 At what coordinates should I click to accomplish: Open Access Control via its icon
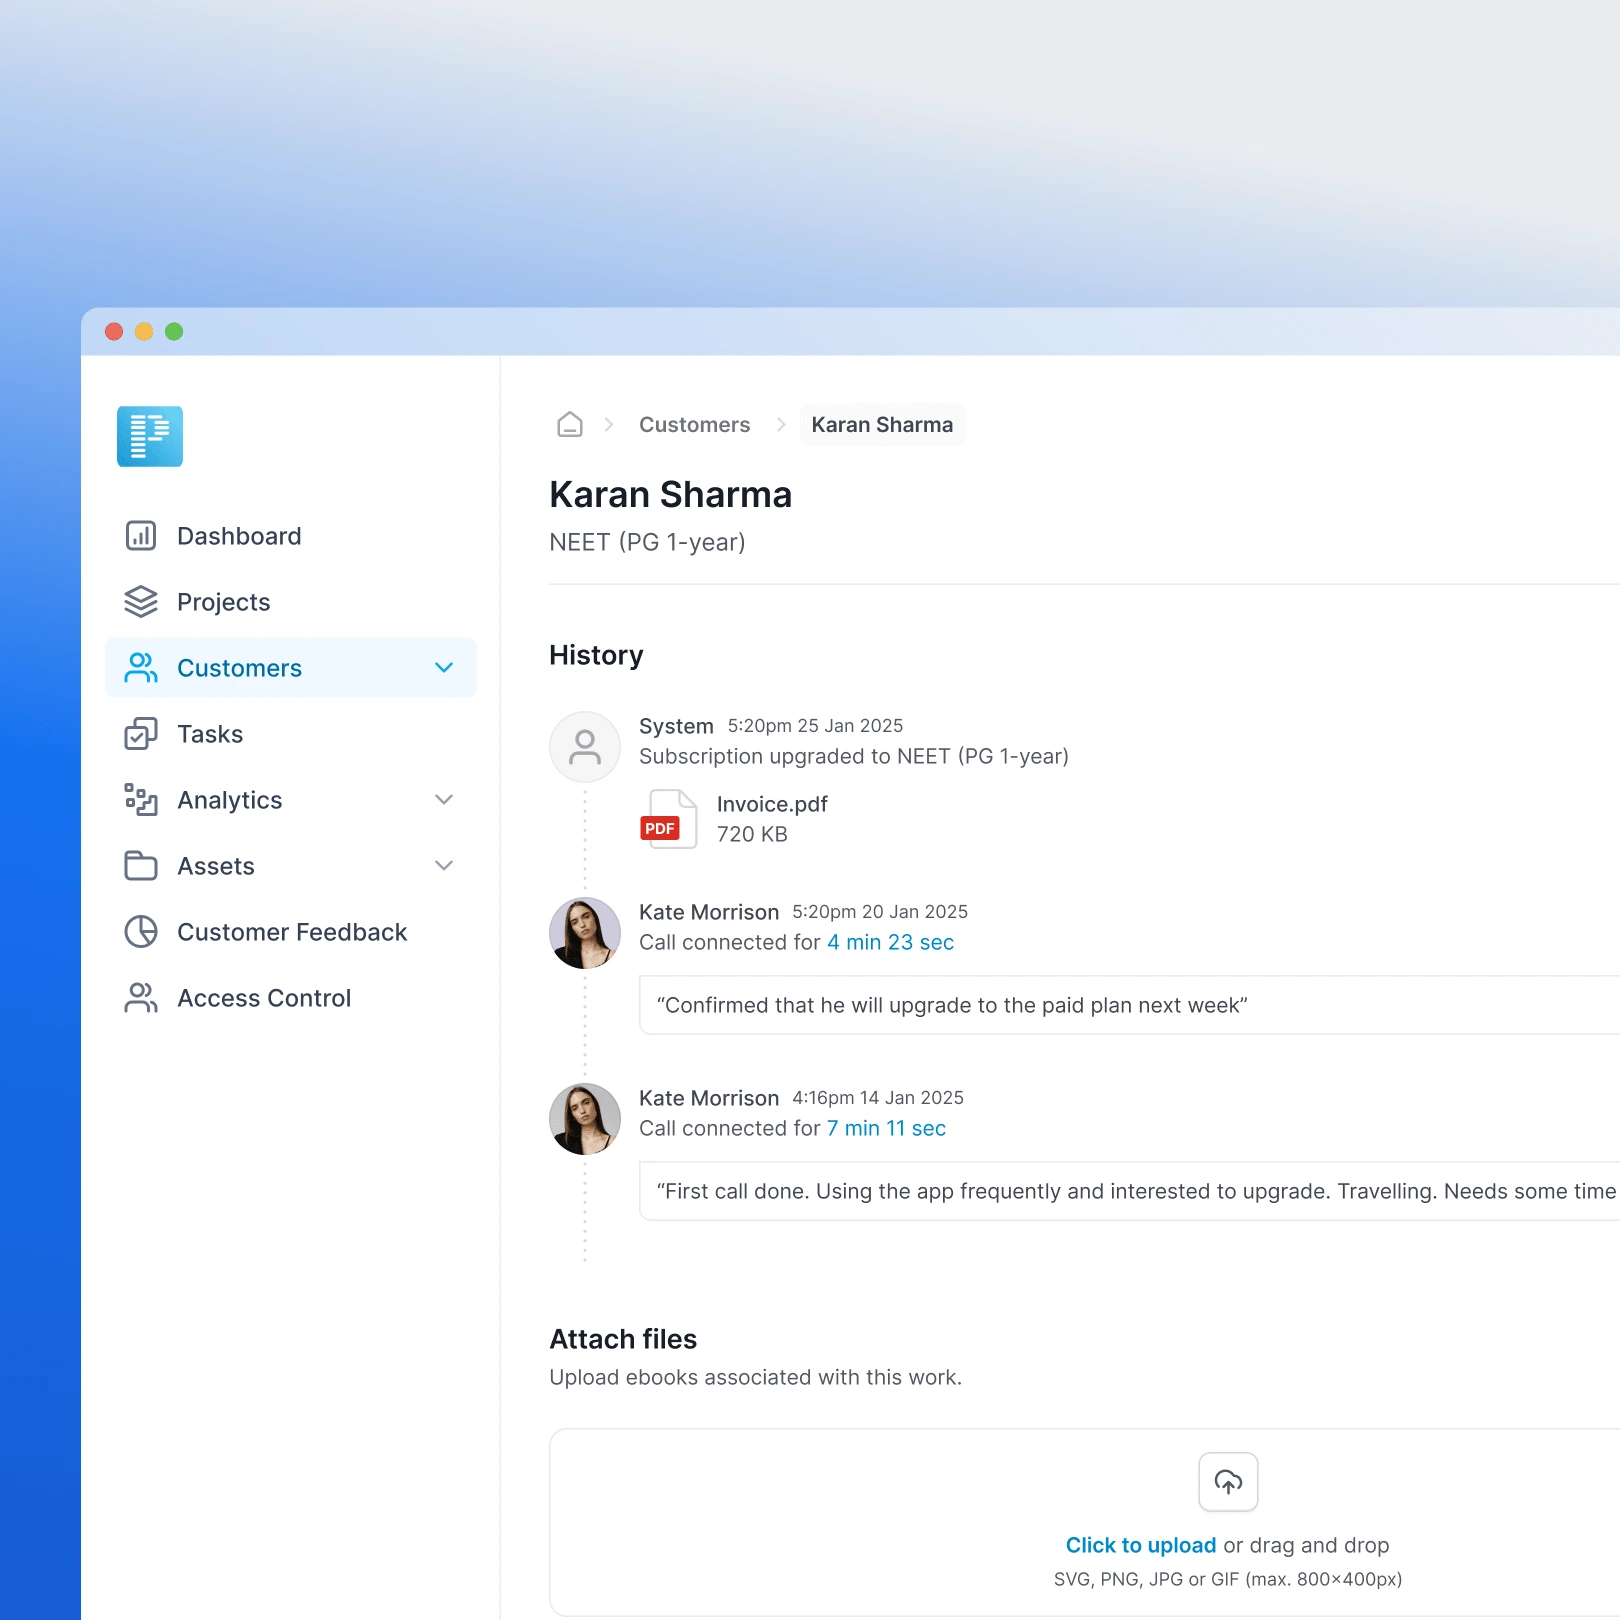pos(141,997)
